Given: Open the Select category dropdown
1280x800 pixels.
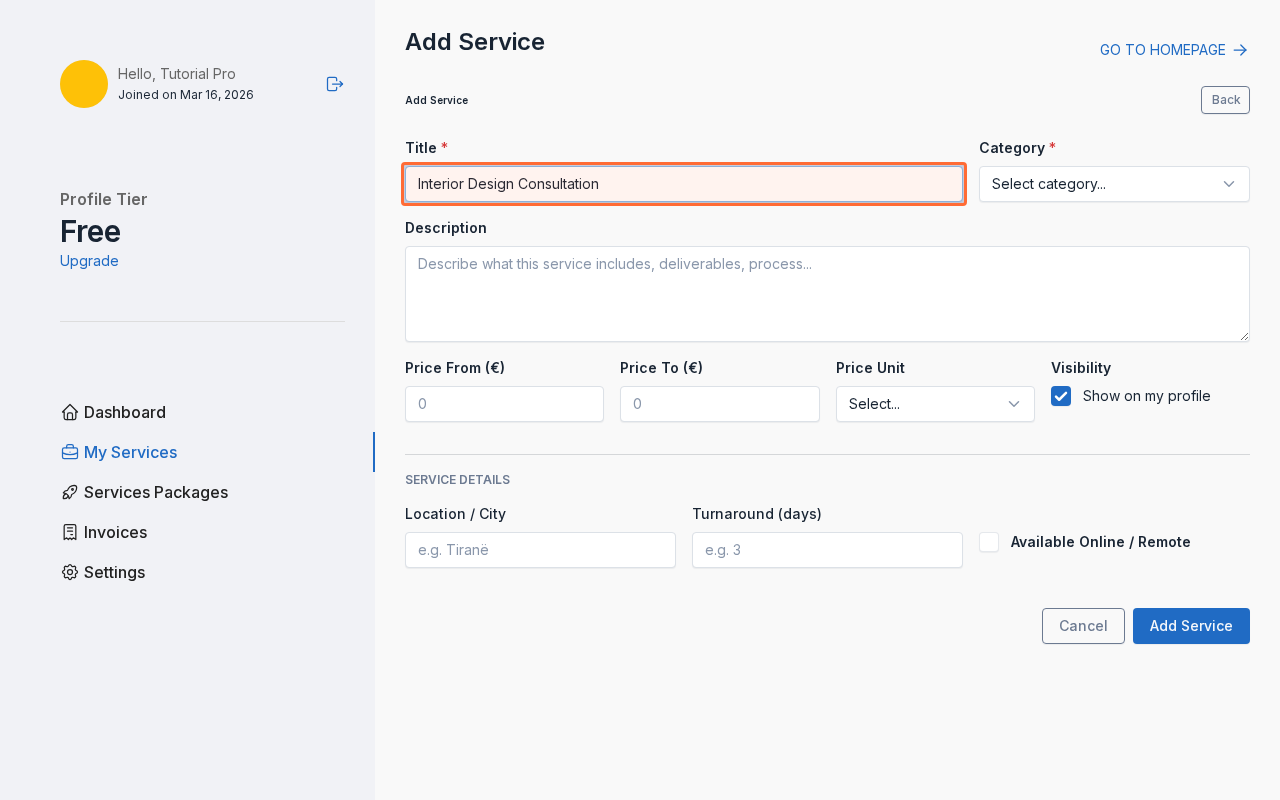Looking at the screenshot, I should click(x=1113, y=184).
